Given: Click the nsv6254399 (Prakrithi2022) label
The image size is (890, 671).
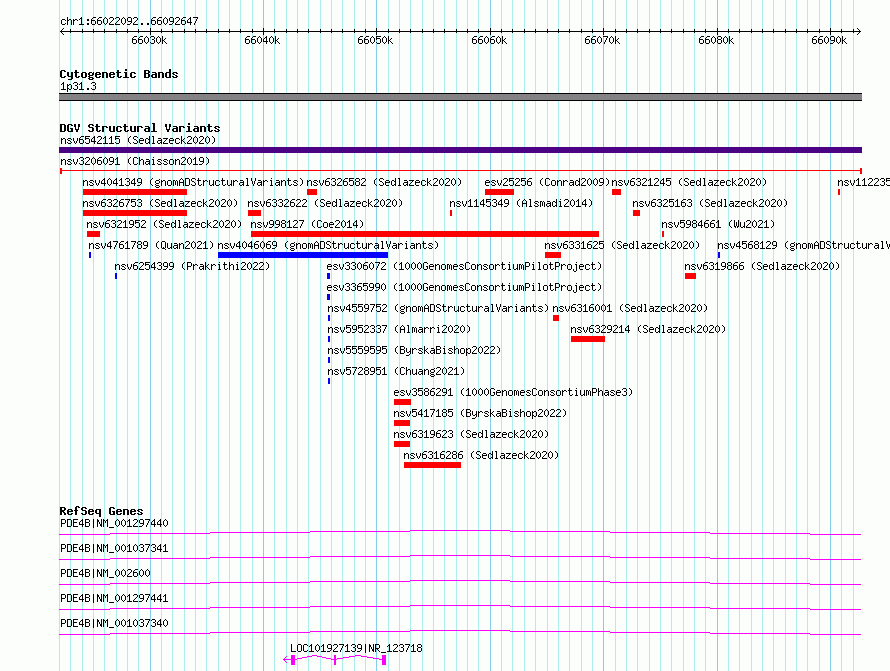Looking at the screenshot, I should (192, 266).
